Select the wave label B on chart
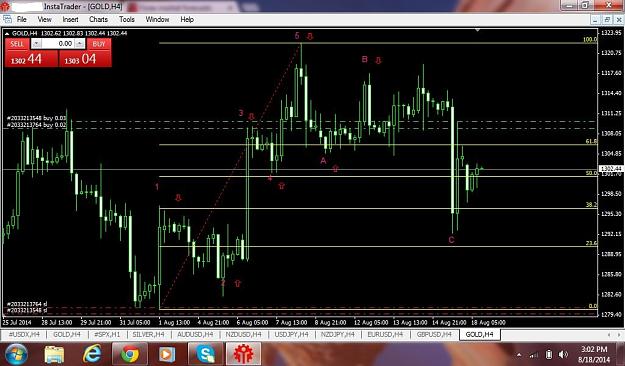Image resolution: width=625 pixels, height=366 pixels. point(364,59)
